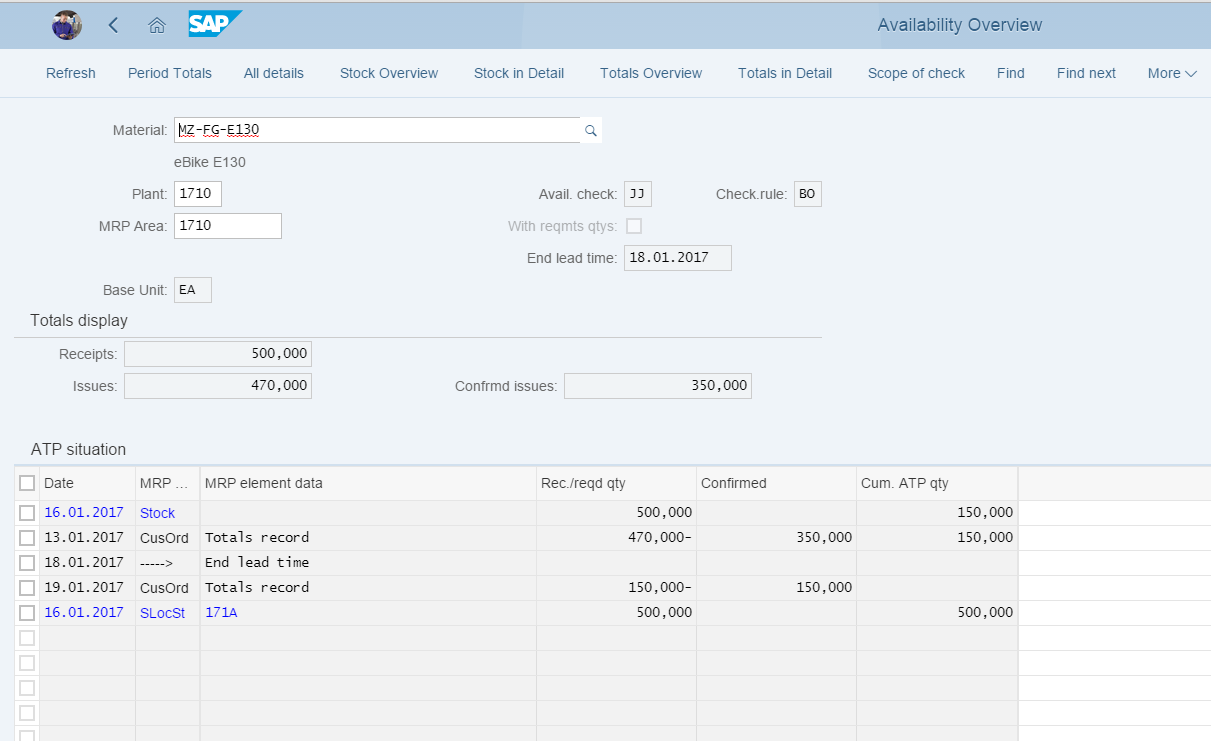Navigate back using the back arrow
Screen dimensions: 1211x741
coord(112,24)
